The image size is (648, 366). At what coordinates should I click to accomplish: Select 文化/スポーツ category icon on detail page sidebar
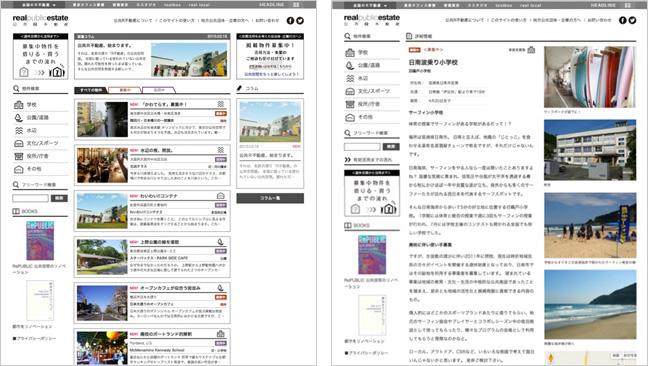(x=350, y=91)
